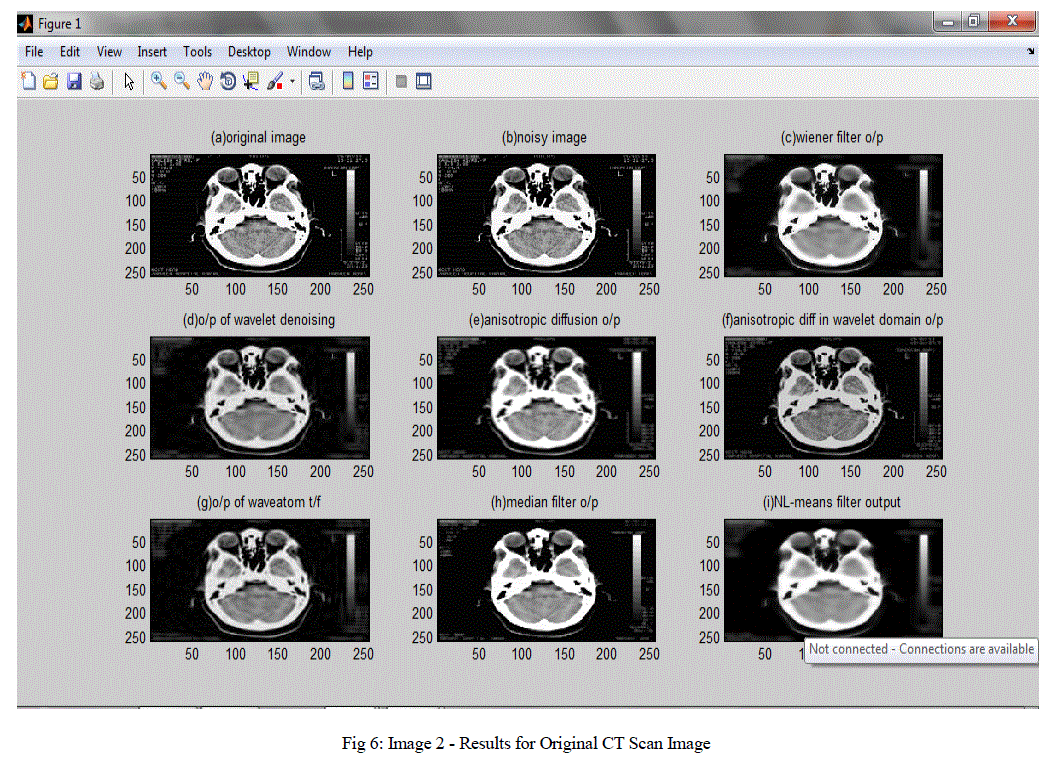Select the Edit Plot arrow tool
Viewport: 1060px width, 769px height.
(129, 82)
